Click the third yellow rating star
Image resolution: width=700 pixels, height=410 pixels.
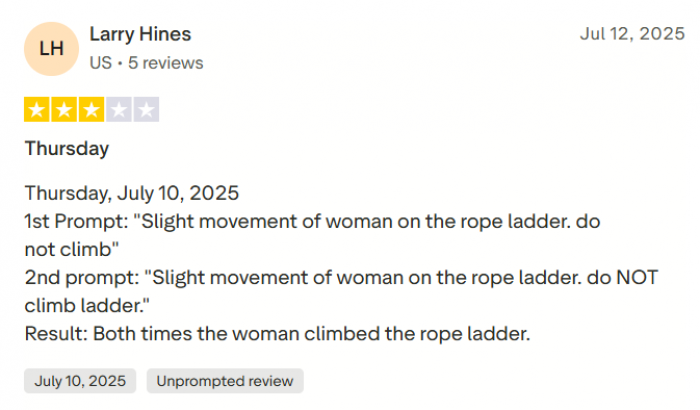91,110
